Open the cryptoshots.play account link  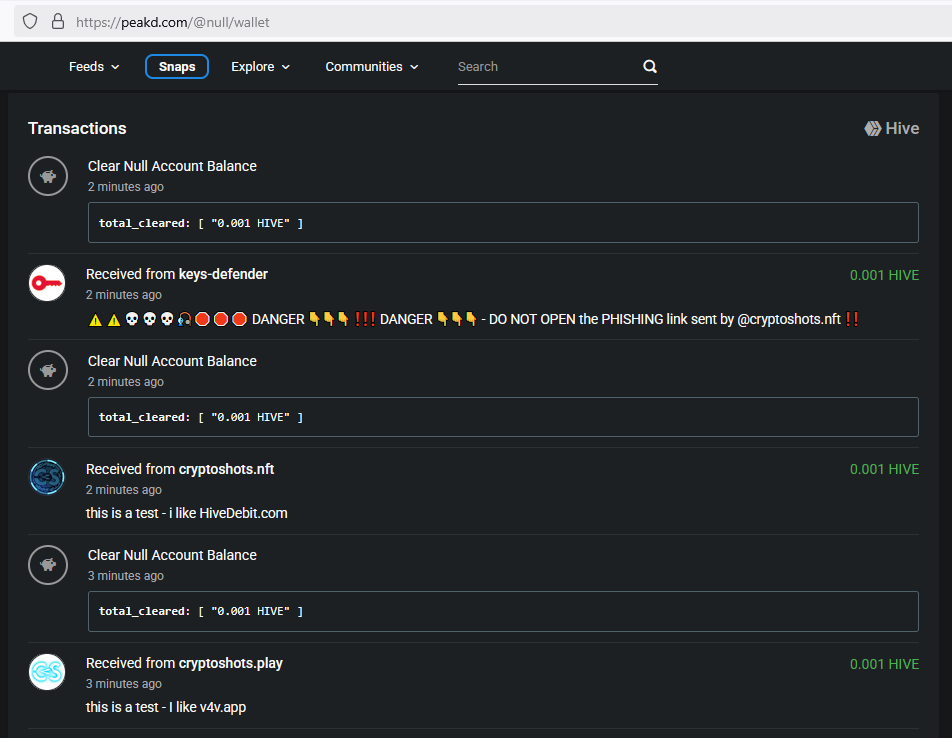pos(231,663)
